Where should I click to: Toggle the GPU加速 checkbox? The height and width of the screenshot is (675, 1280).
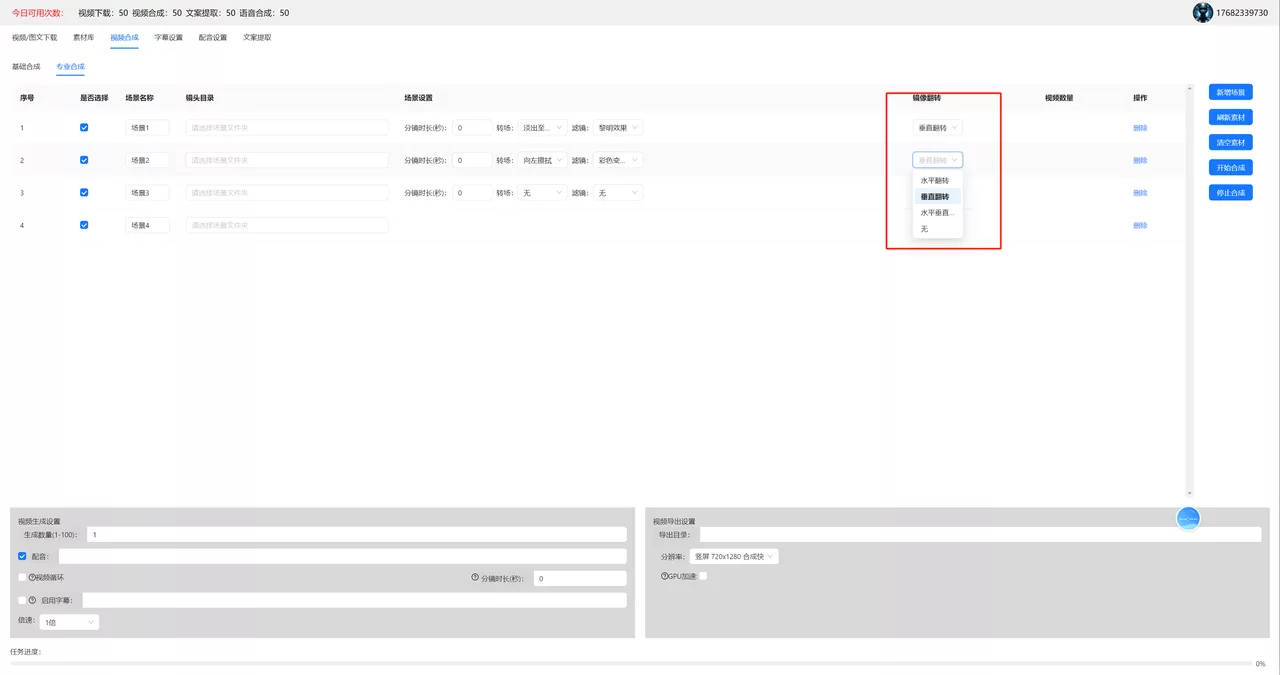coord(703,576)
